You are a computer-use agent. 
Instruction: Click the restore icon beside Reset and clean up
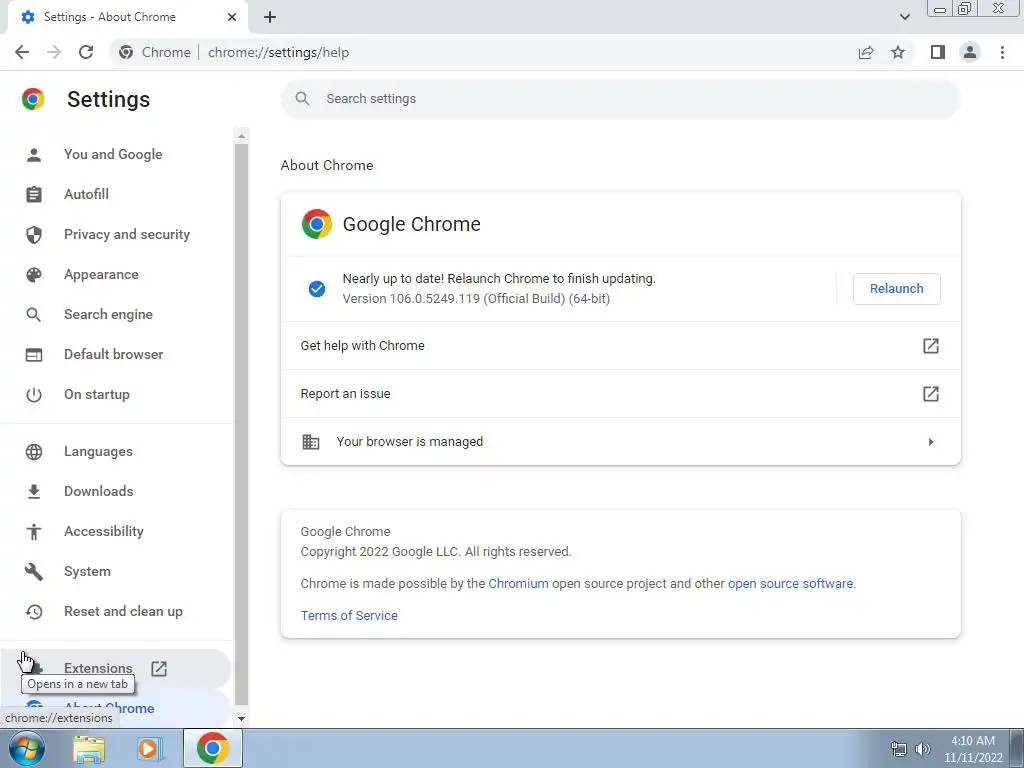(x=34, y=611)
